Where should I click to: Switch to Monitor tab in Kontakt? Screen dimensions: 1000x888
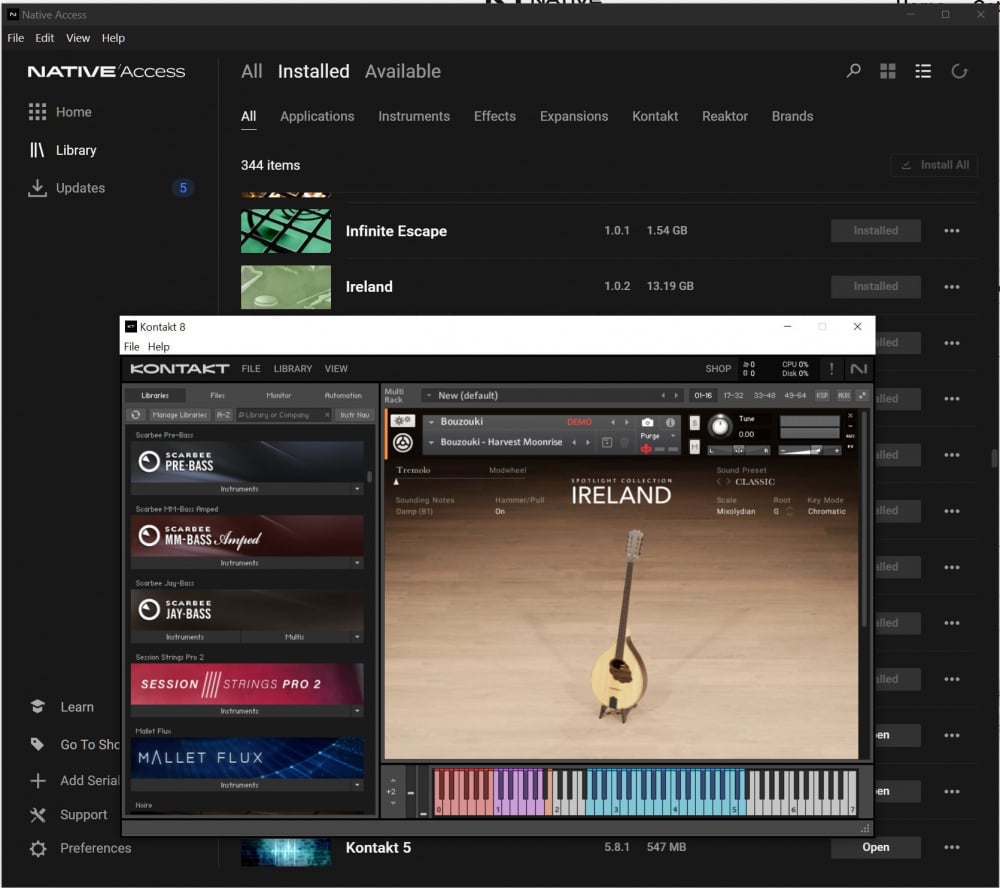tap(279, 396)
